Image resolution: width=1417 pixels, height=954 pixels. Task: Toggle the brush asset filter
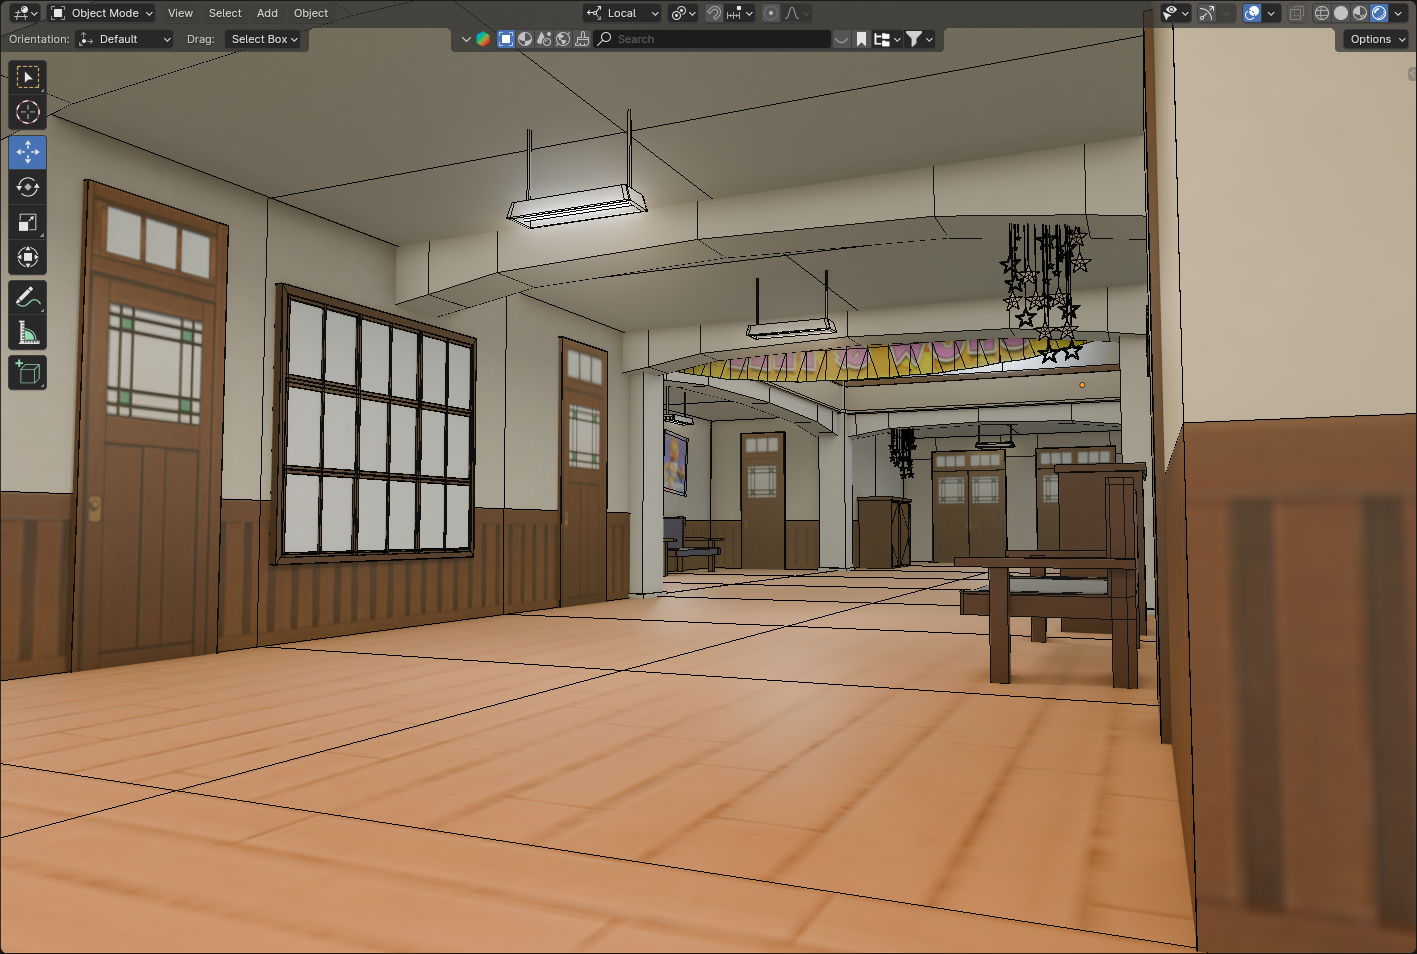tap(582, 39)
